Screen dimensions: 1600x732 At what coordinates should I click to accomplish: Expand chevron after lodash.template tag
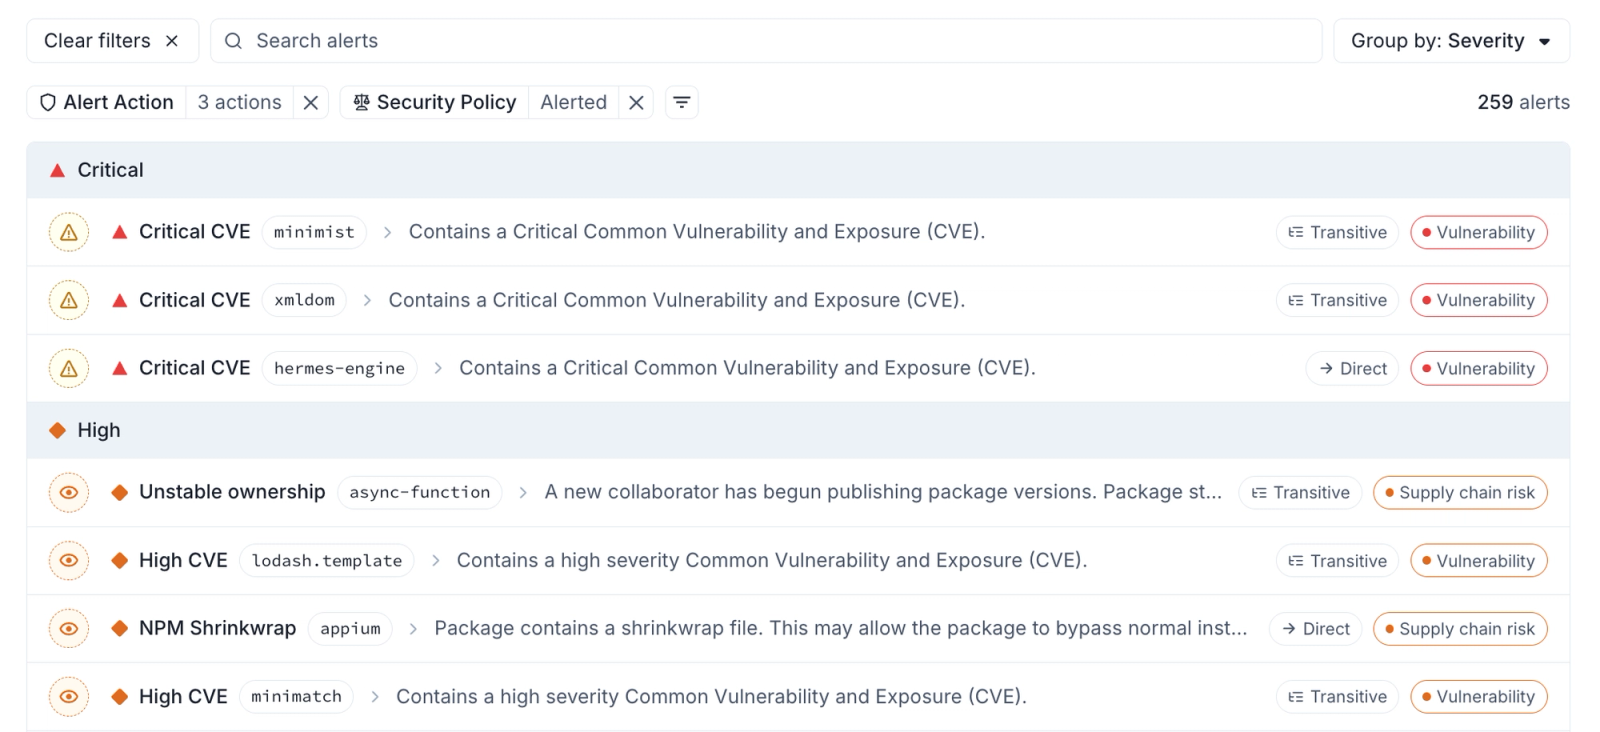[435, 560]
